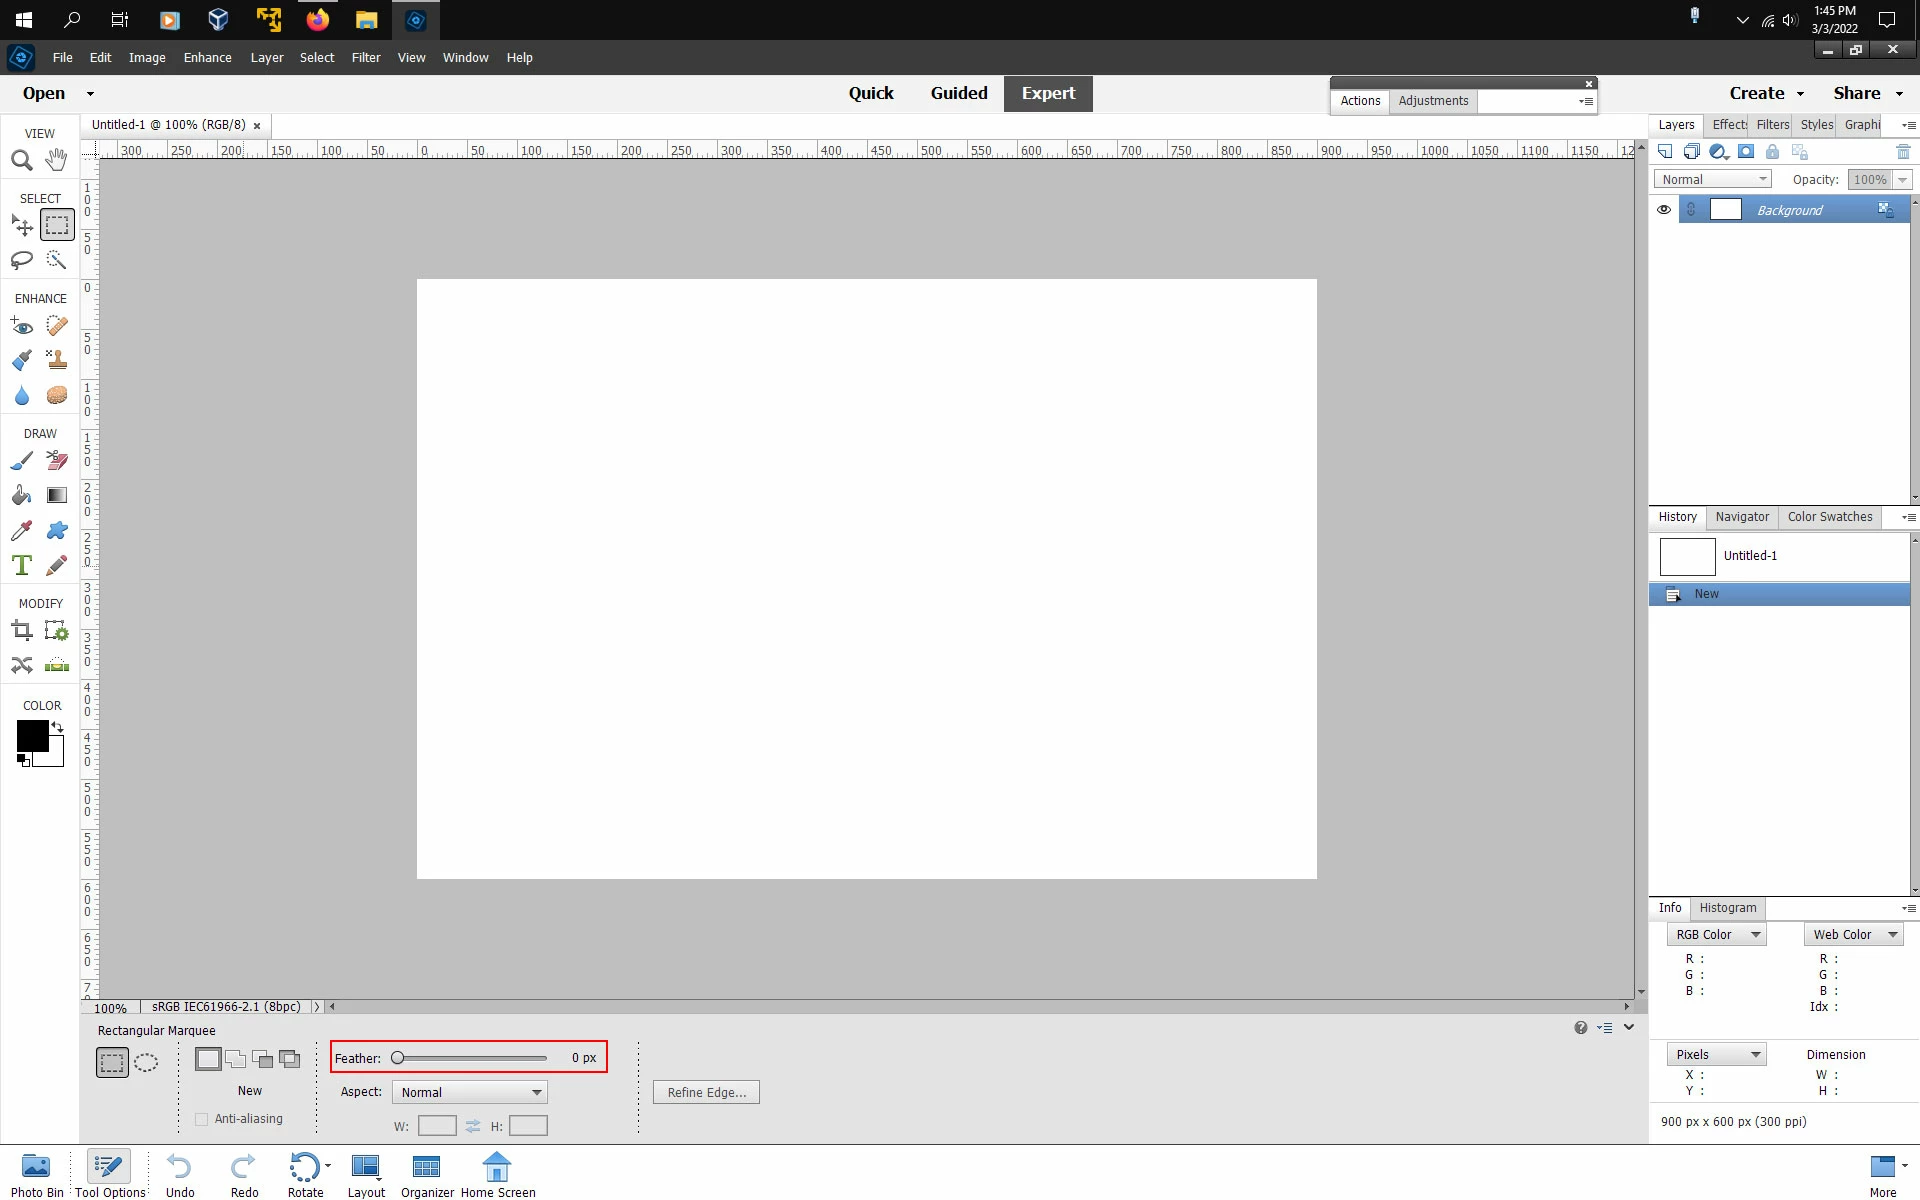Screen dimensions: 1920x1200
Task: Select the Zoom tool in the View section
Action: point(21,160)
